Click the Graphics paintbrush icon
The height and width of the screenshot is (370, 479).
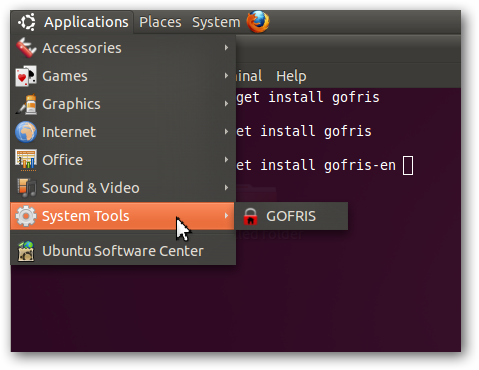[x=26, y=104]
